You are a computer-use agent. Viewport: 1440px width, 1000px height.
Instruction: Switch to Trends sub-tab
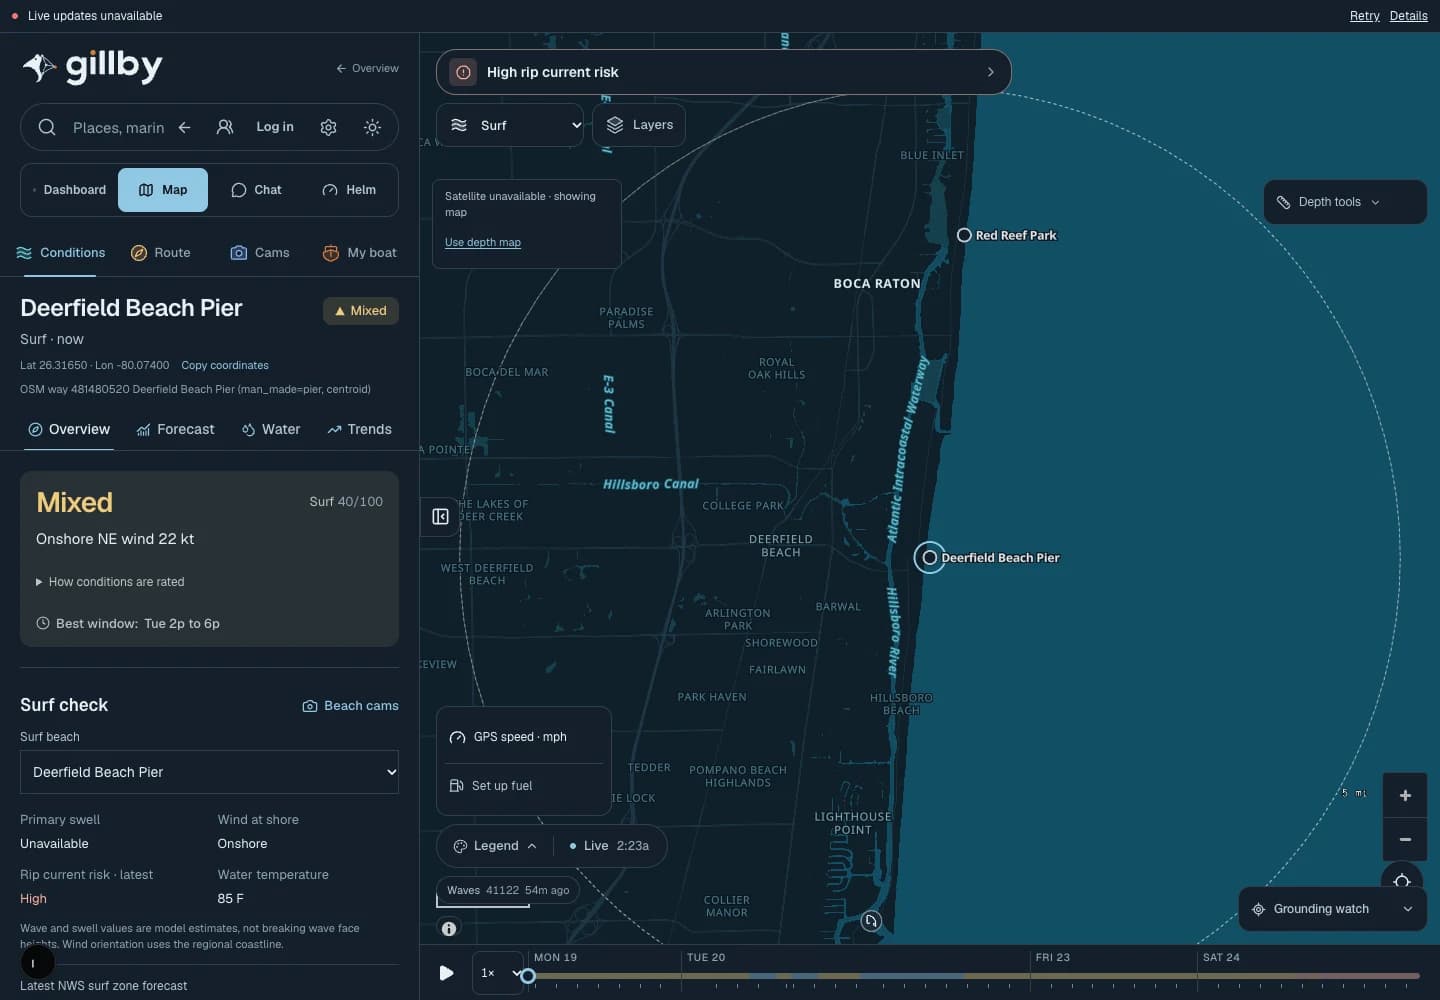point(359,430)
